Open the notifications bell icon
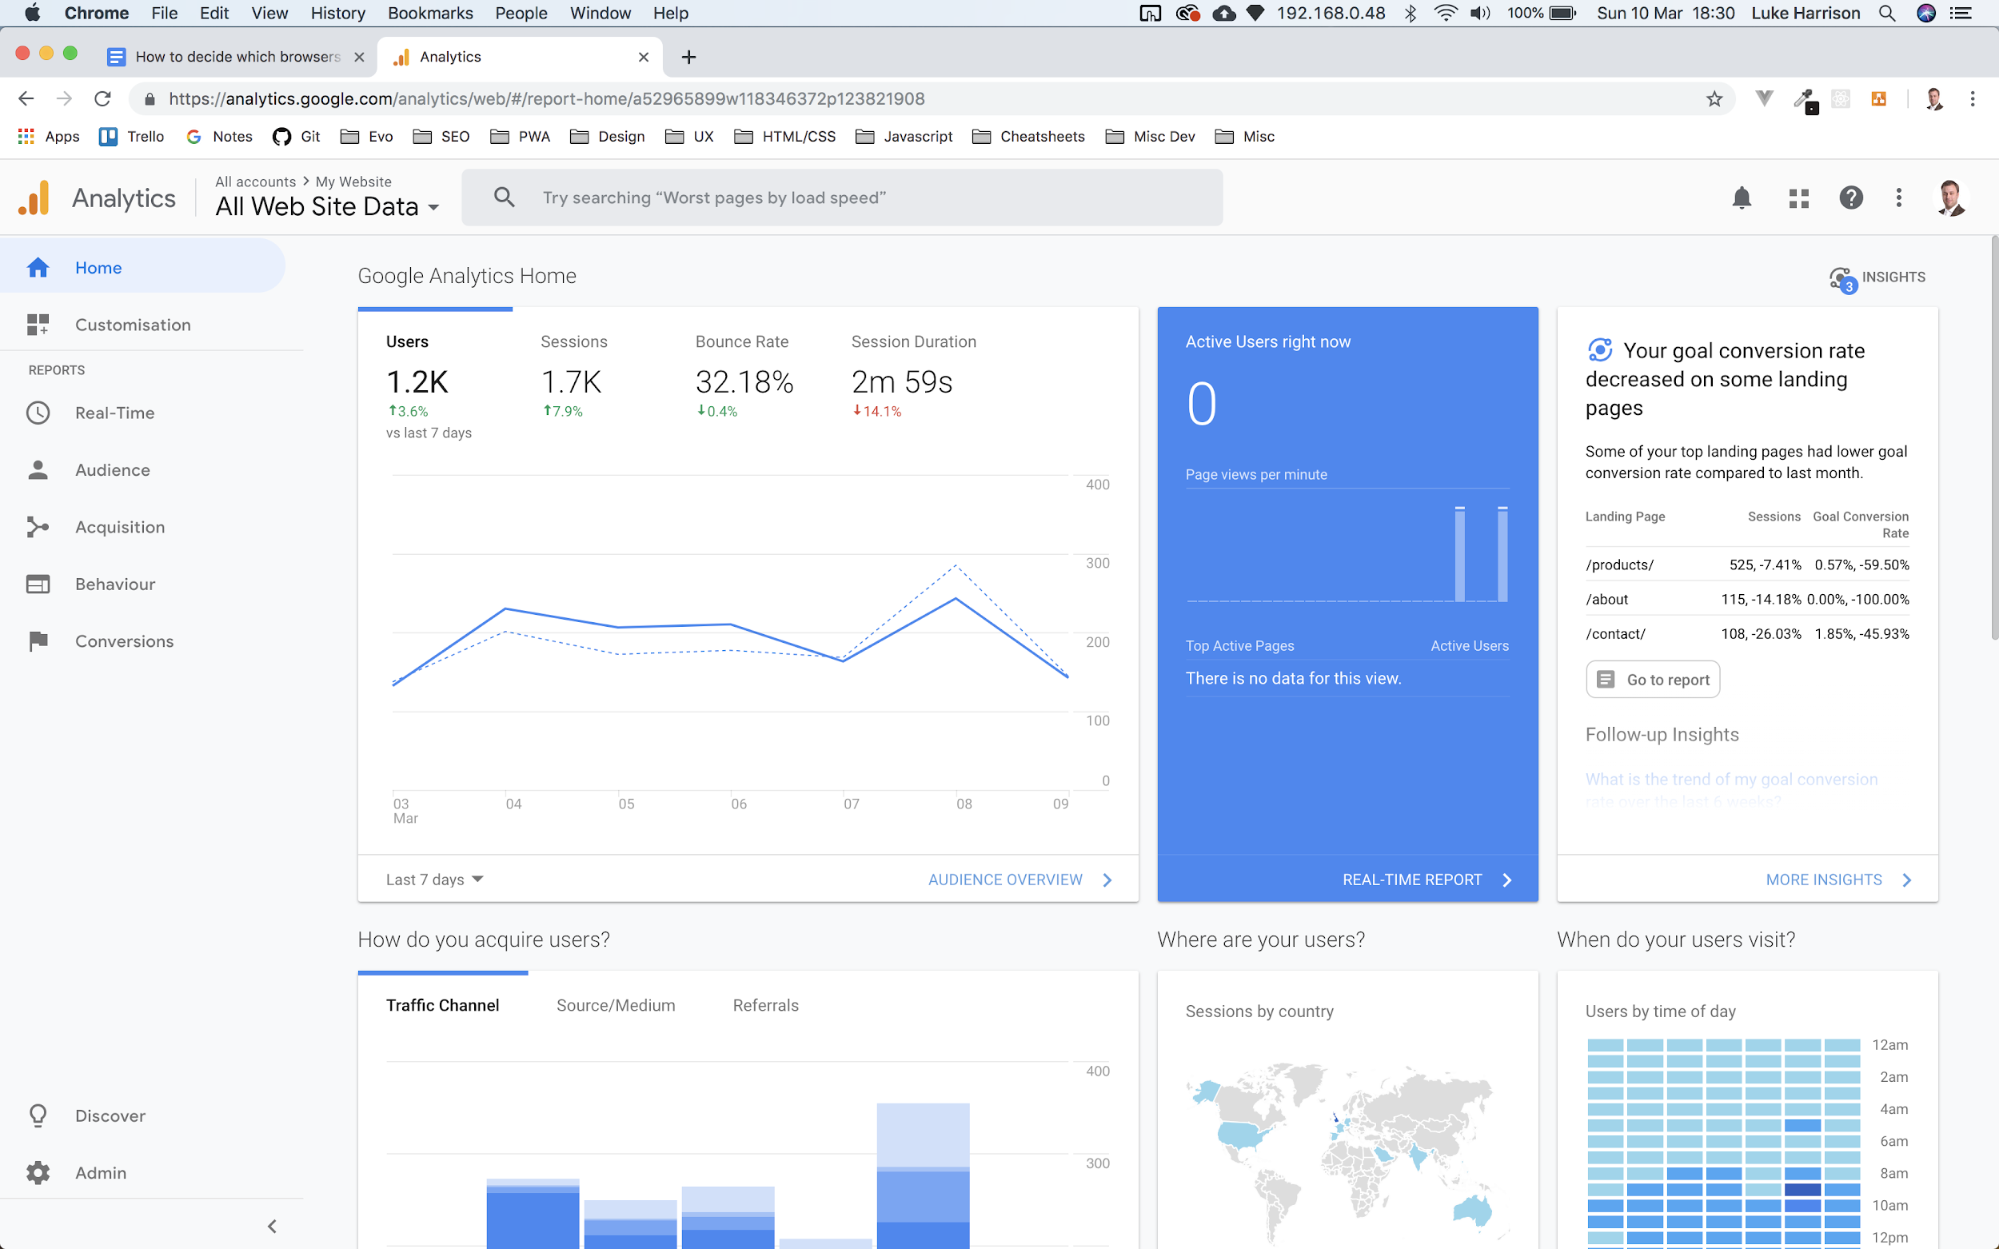Viewport: 1999px width, 1249px height. [1741, 198]
